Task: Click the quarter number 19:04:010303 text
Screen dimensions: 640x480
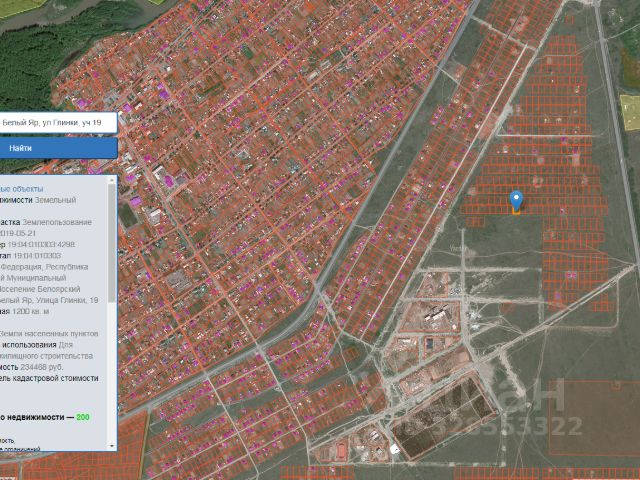Action: tap(37, 256)
